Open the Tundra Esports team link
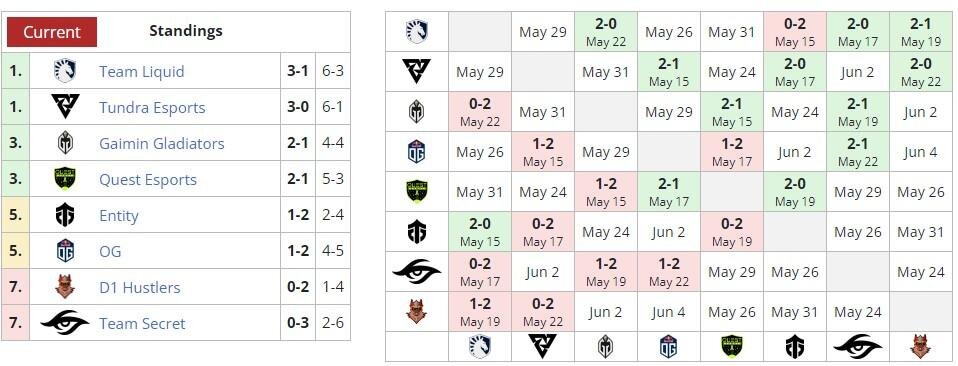Viewport: 958px width, 366px height. point(152,108)
